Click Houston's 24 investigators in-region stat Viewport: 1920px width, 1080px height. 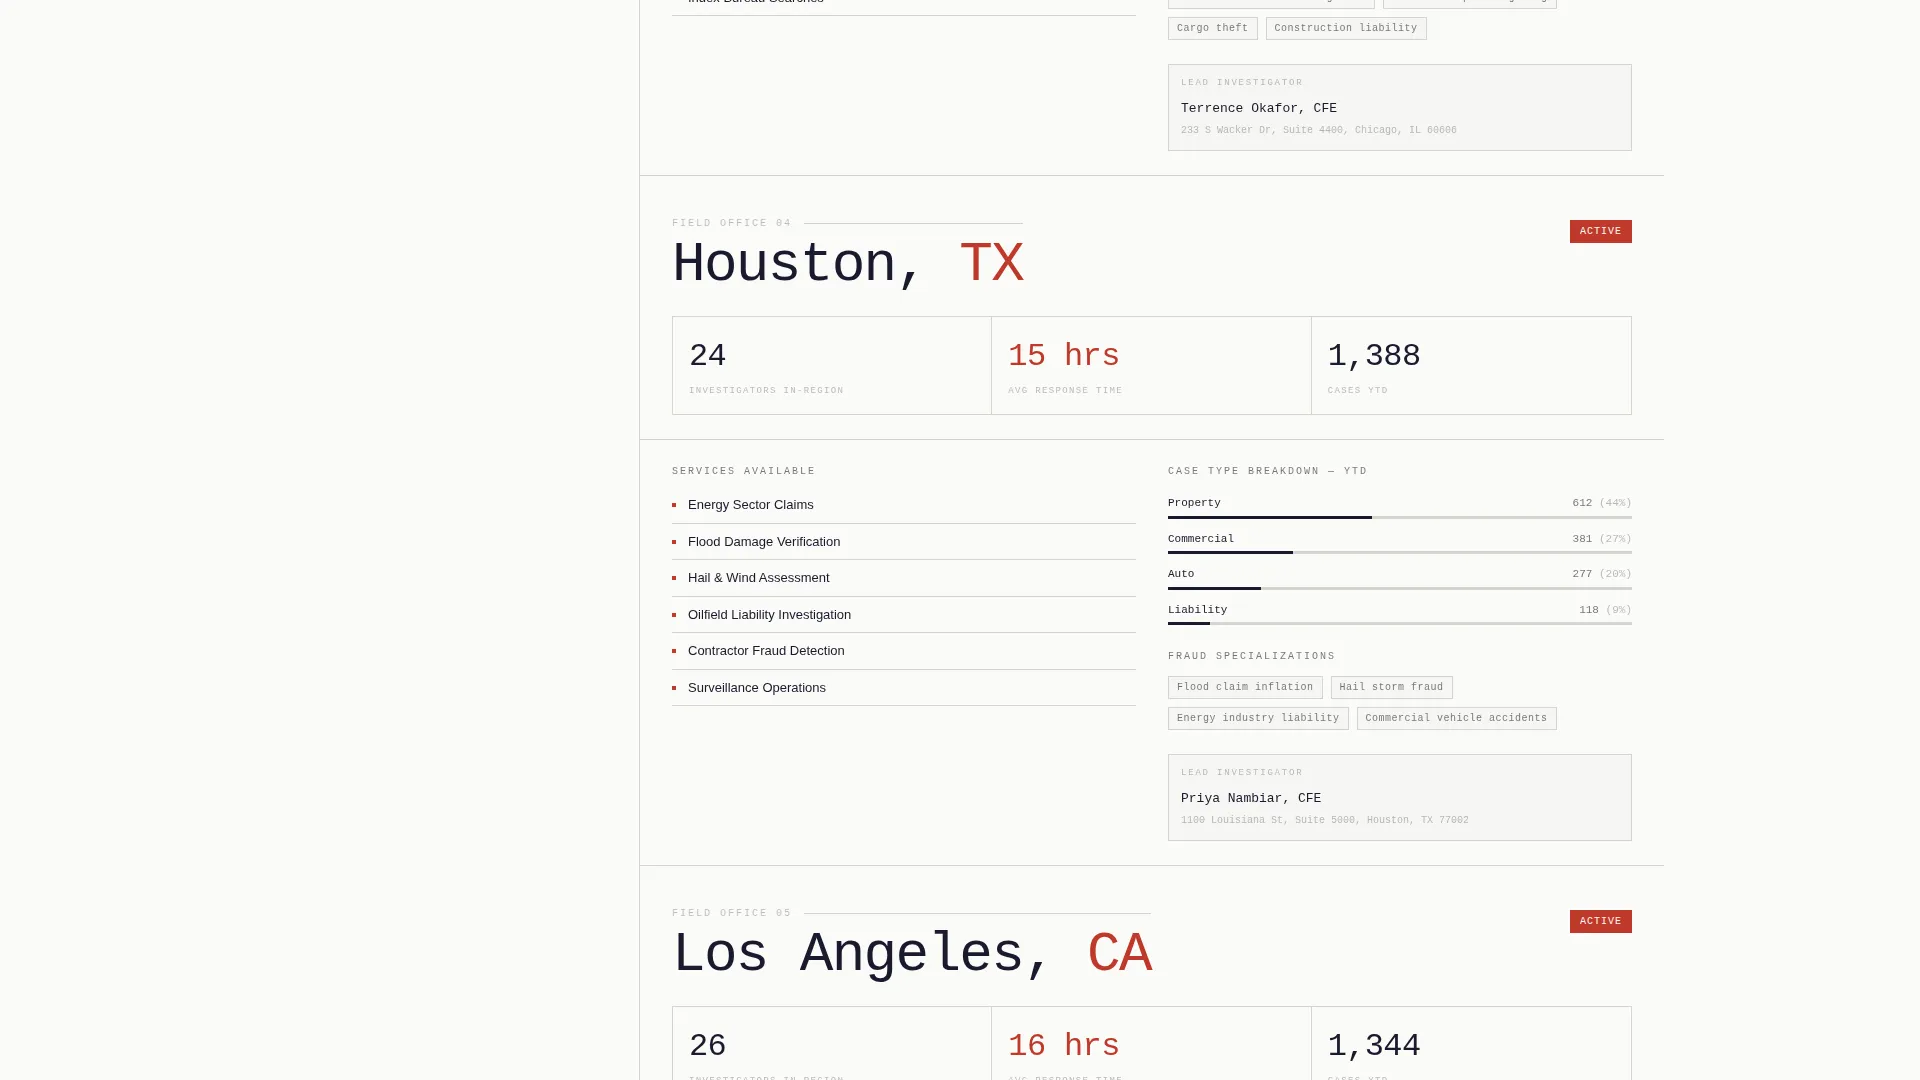(832, 366)
